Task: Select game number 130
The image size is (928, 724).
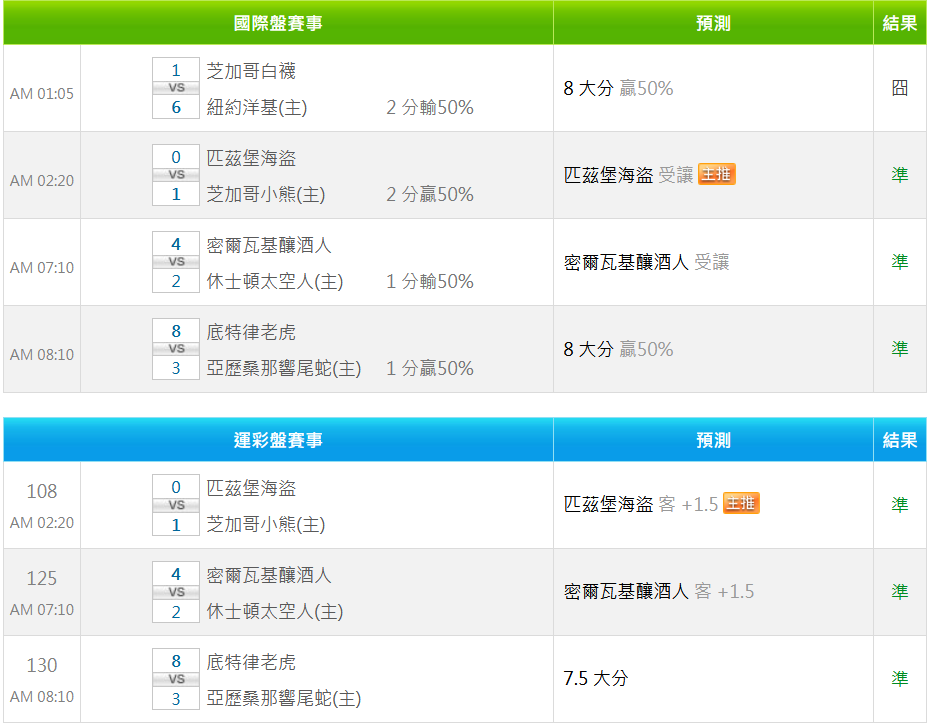Action: point(42,665)
